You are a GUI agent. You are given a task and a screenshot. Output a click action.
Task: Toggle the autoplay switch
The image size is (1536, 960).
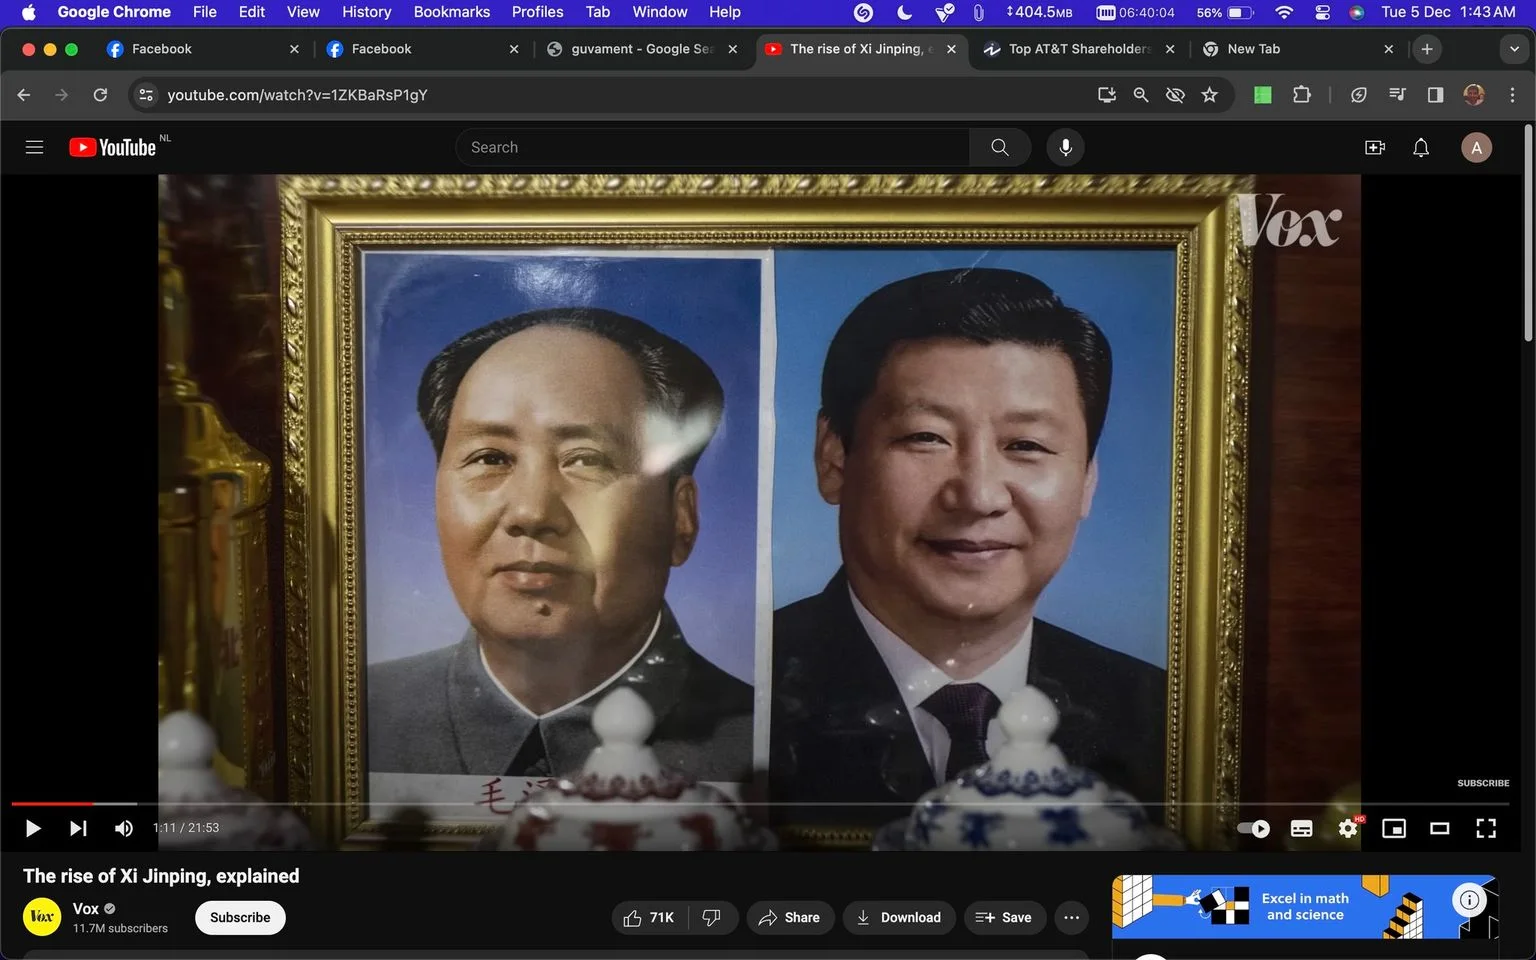click(x=1253, y=828)
